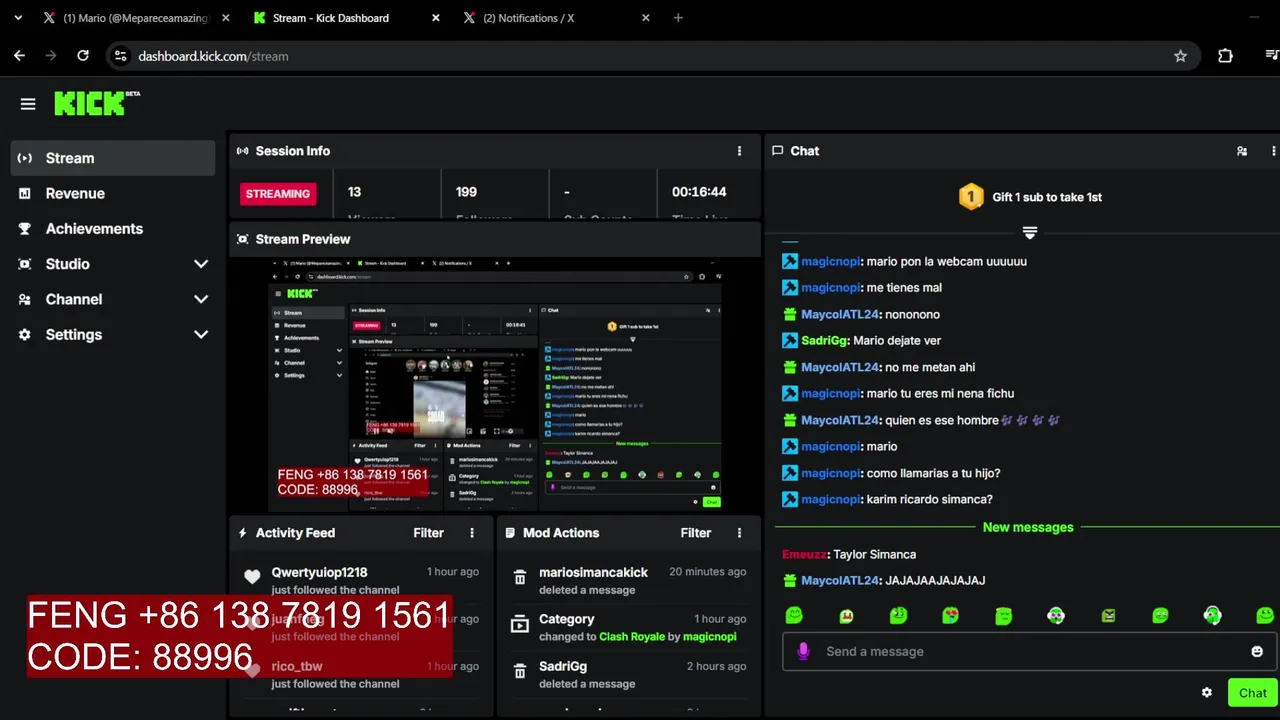Click mariosimancakick mod action entry
The height and width of the screenshot is (720, 1280).
tap(629, 580)
